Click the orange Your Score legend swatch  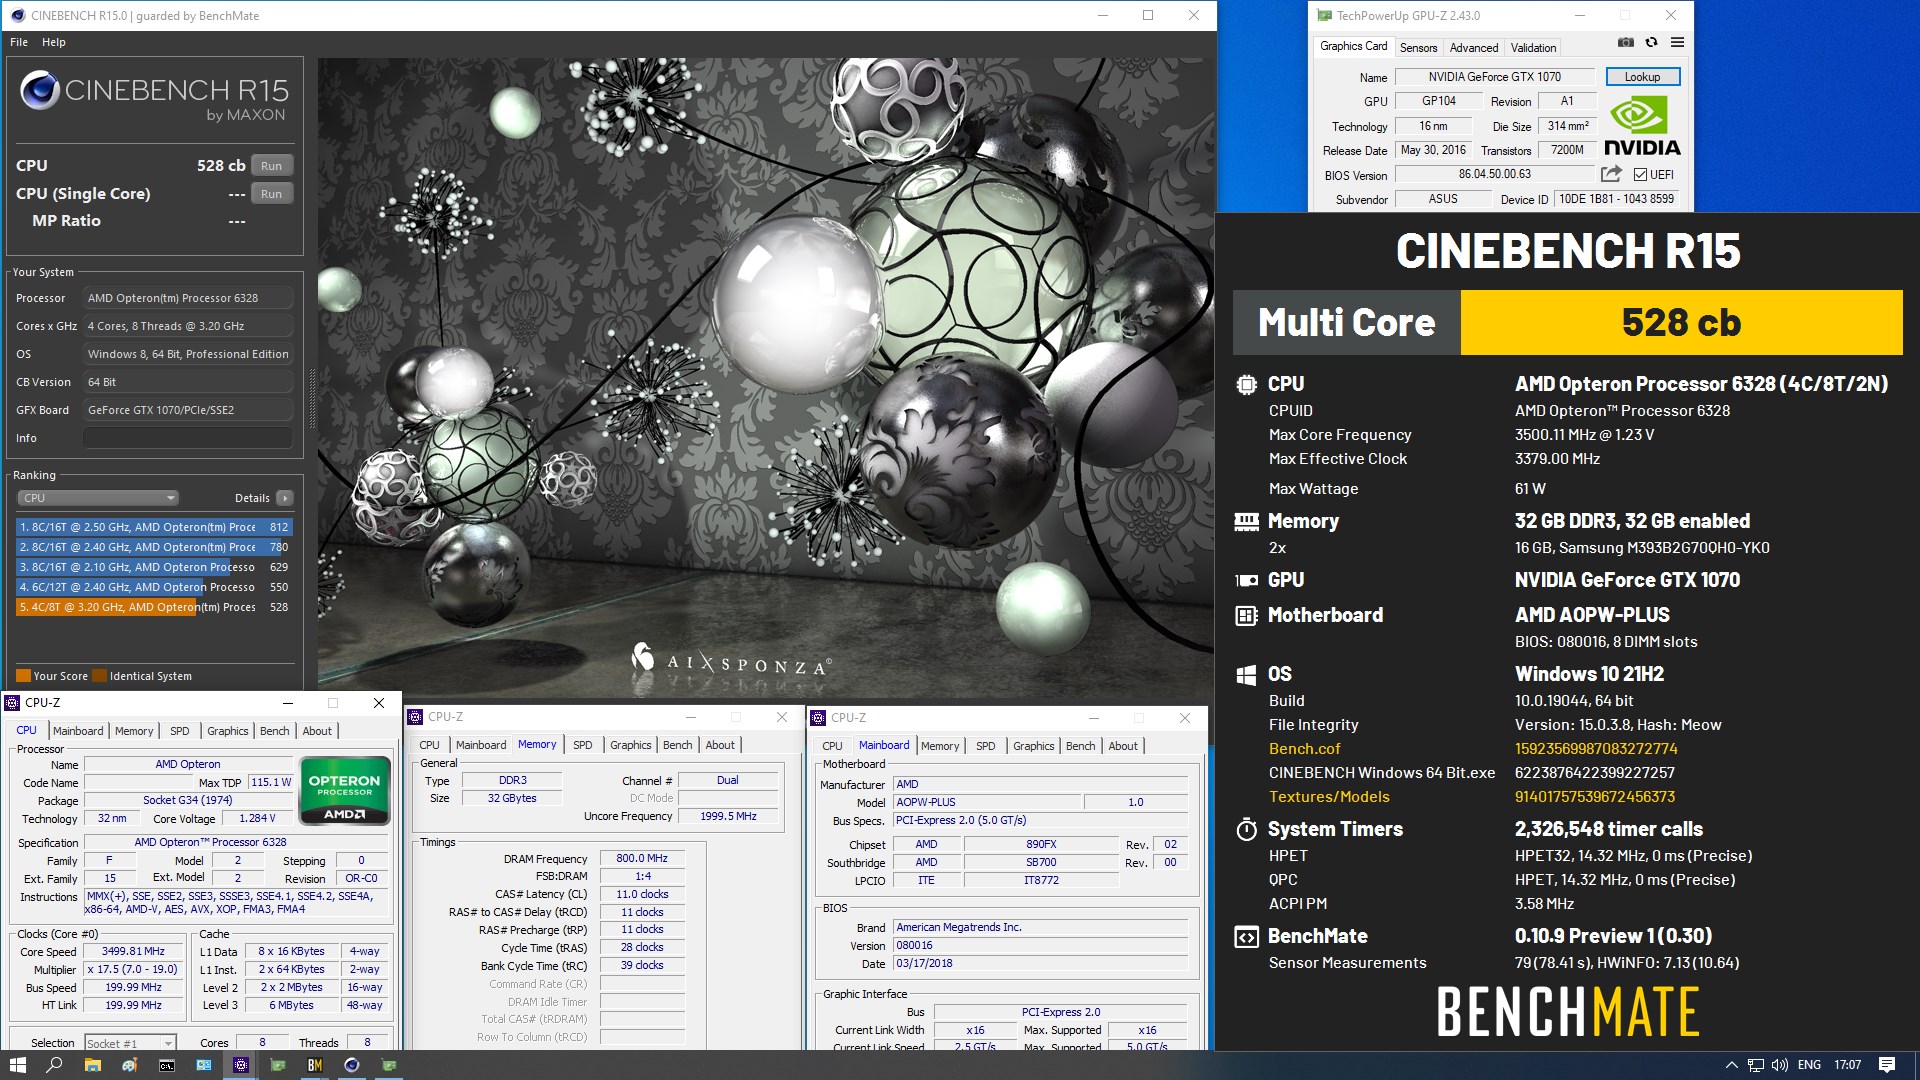click(23, 676)
